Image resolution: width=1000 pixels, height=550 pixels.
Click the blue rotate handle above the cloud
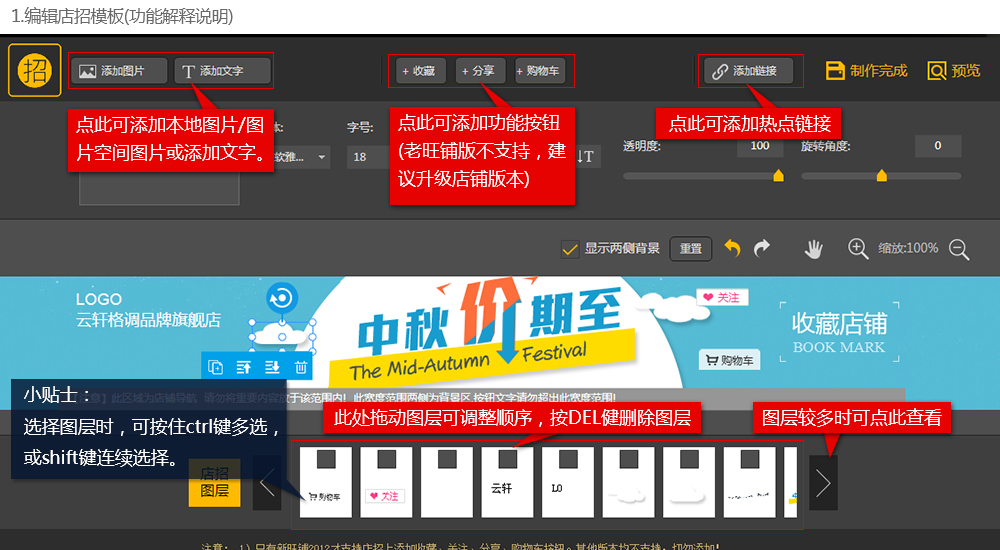[282, 298]
